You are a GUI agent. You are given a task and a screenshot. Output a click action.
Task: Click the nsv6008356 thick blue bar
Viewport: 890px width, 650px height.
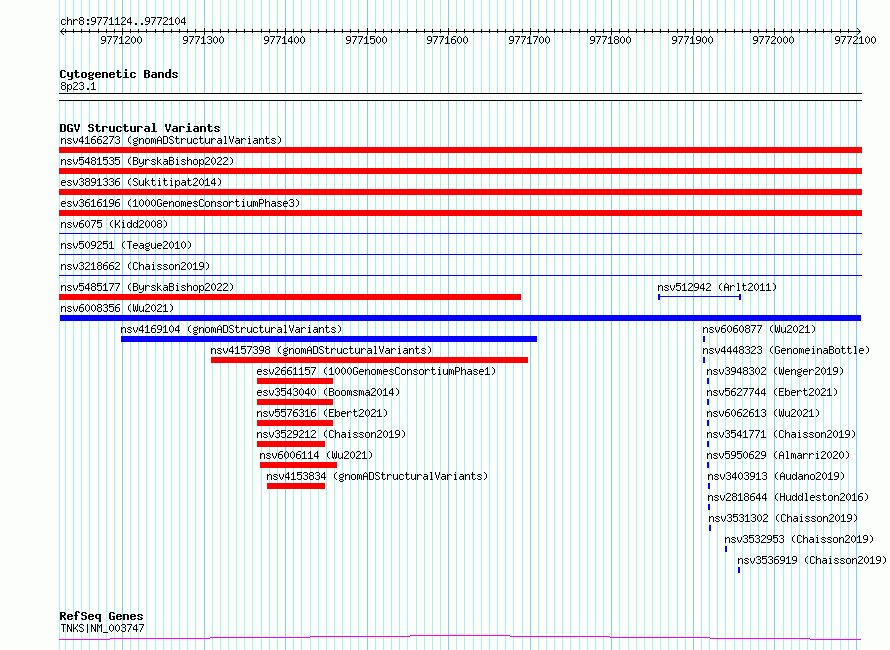pos(460,318)
